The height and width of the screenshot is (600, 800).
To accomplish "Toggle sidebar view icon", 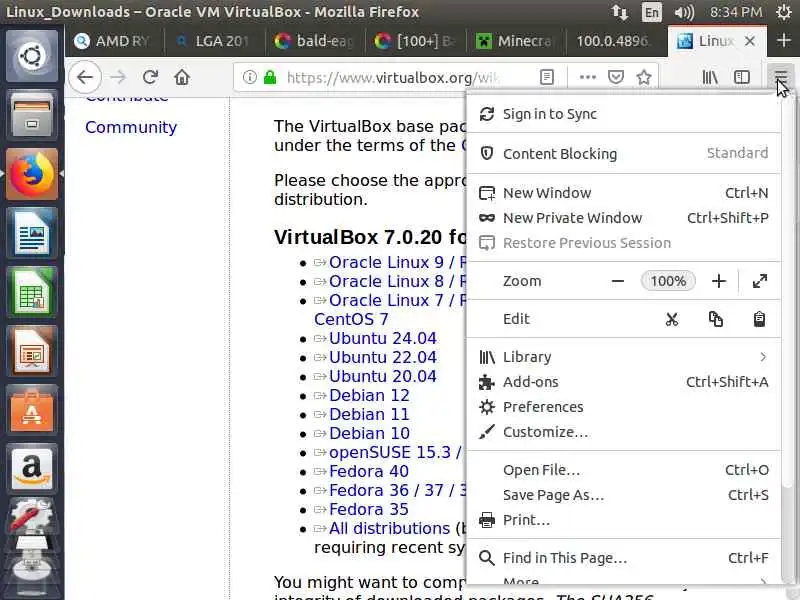I will (741, 77).
